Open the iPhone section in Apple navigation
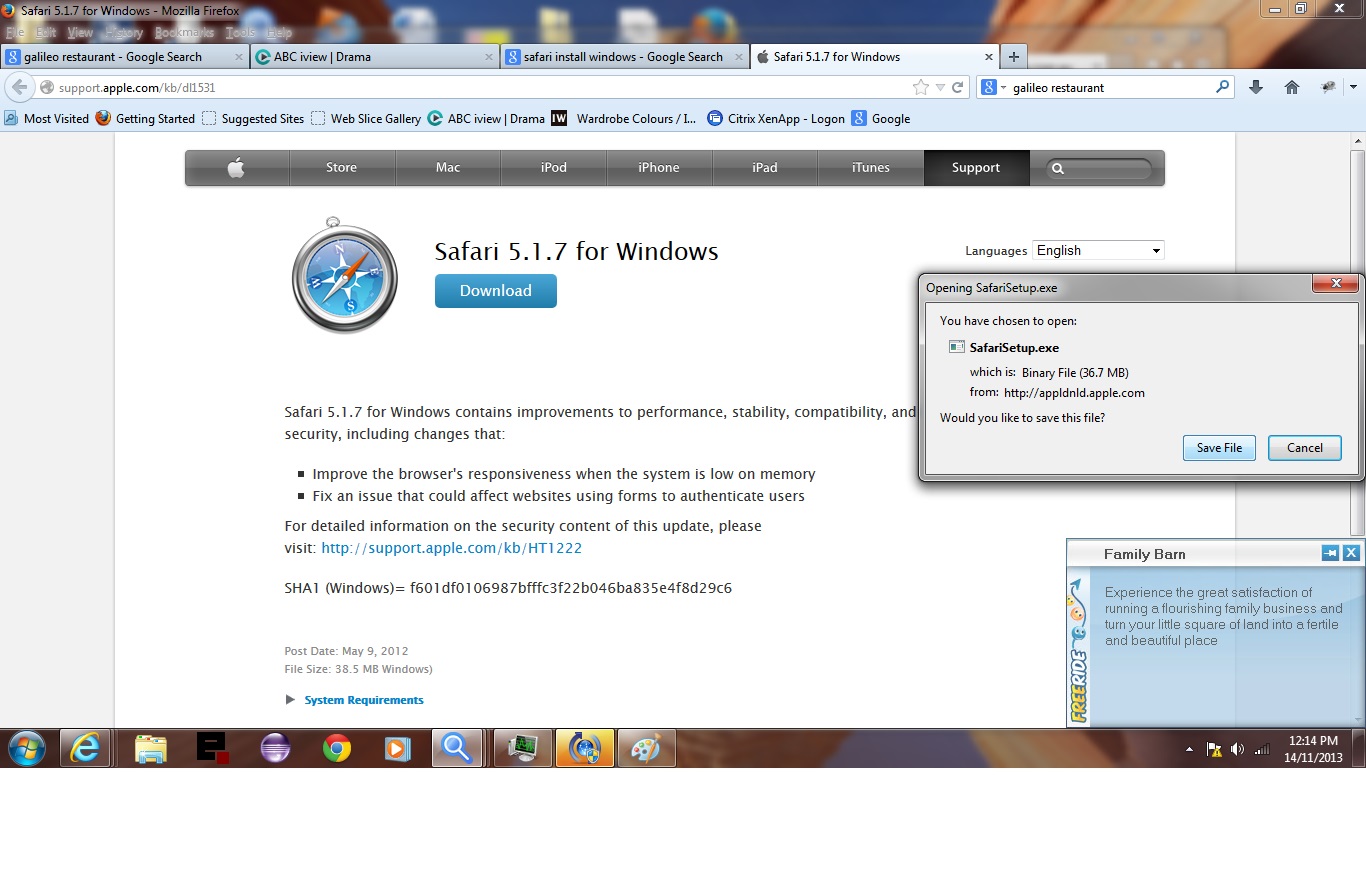Image resolution: width=1366 pixels, height=888 pixels. click(658, 168)
